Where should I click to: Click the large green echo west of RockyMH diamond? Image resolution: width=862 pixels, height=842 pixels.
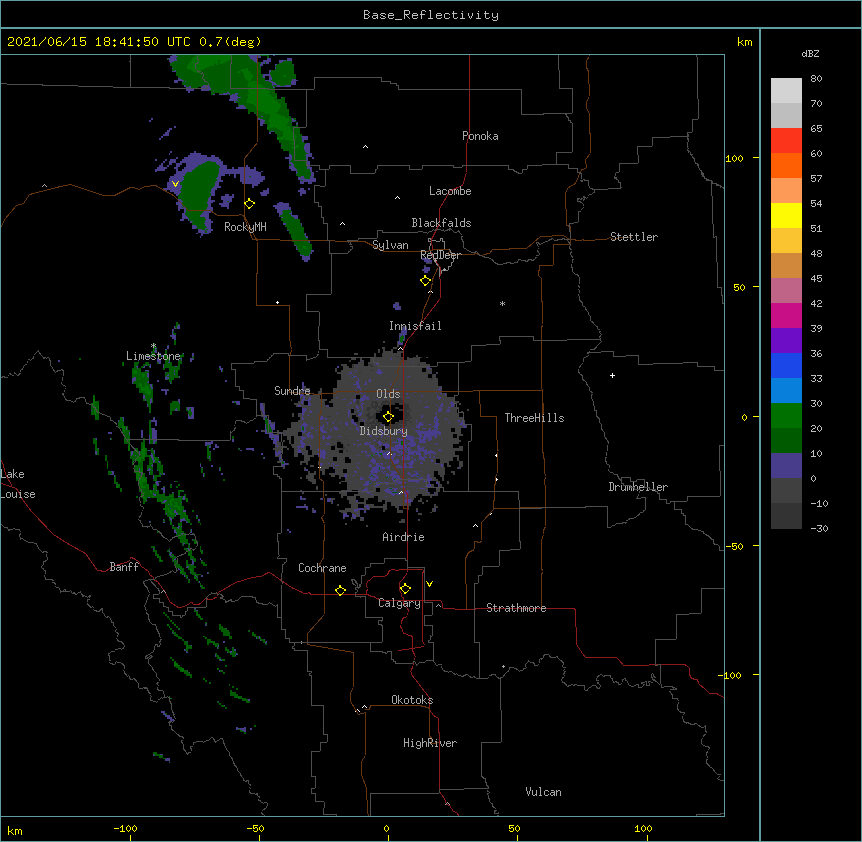pos(199,190)
